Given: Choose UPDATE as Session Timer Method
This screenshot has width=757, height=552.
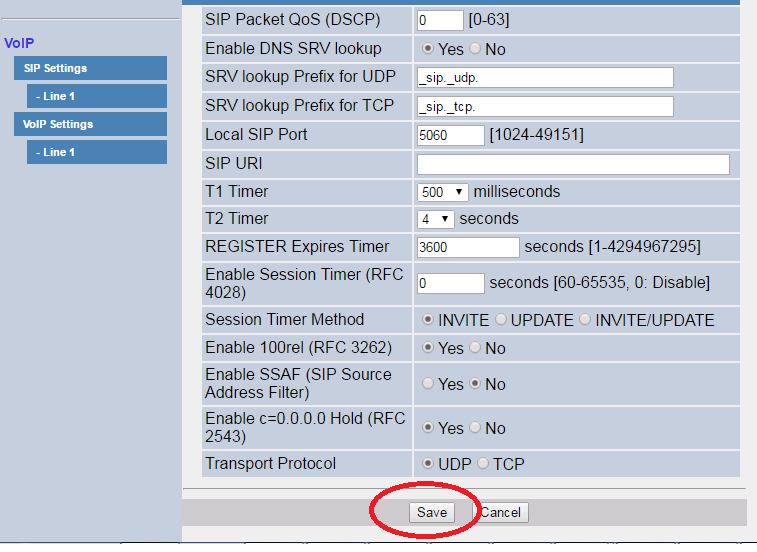Looking at the screenshot, I should click(501, 321).
